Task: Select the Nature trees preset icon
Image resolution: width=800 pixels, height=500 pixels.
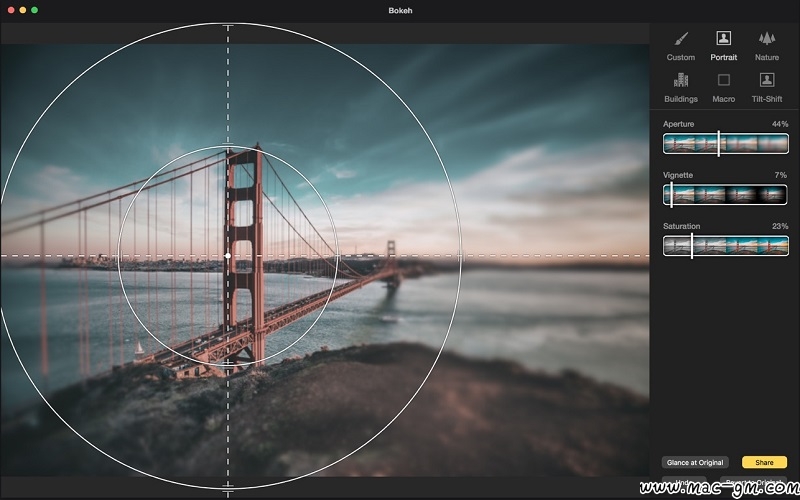Action: tap(766, 38)
